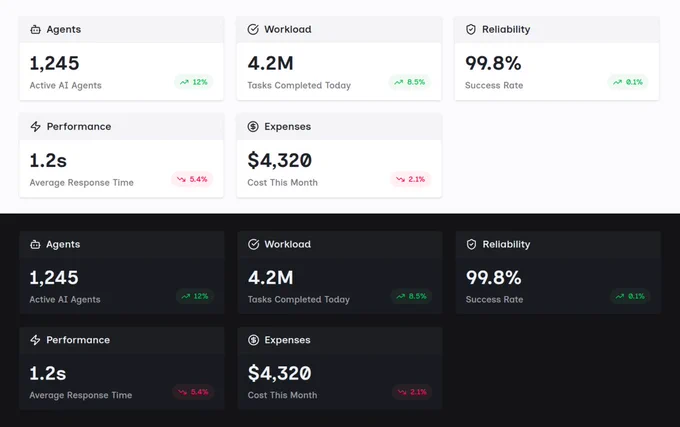
Task: Click the 99.8% value in dark Reliability card
Action: pyautogui.click(x=494, y=278)
